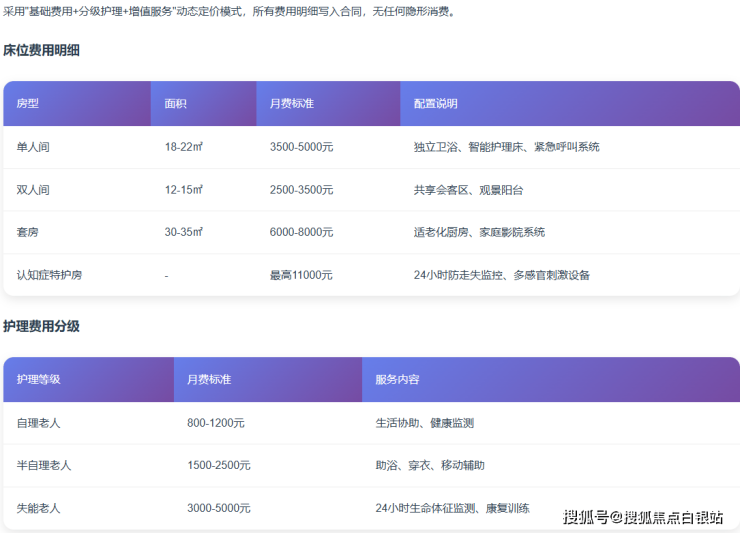
Task: Select the 房型 column header
Action: (28, 104)
